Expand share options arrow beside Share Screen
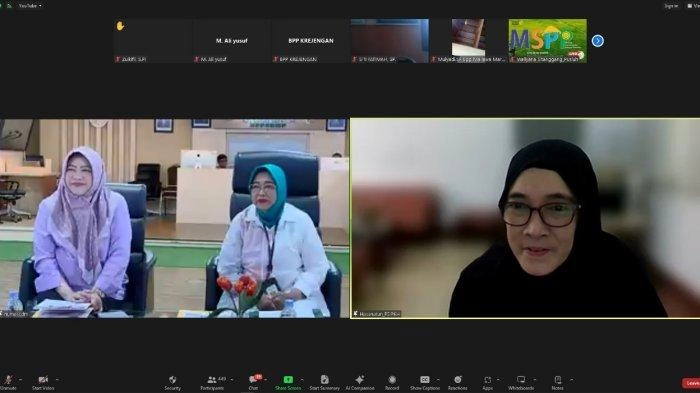Screen dimensions: 700x393 coord(302,380)
